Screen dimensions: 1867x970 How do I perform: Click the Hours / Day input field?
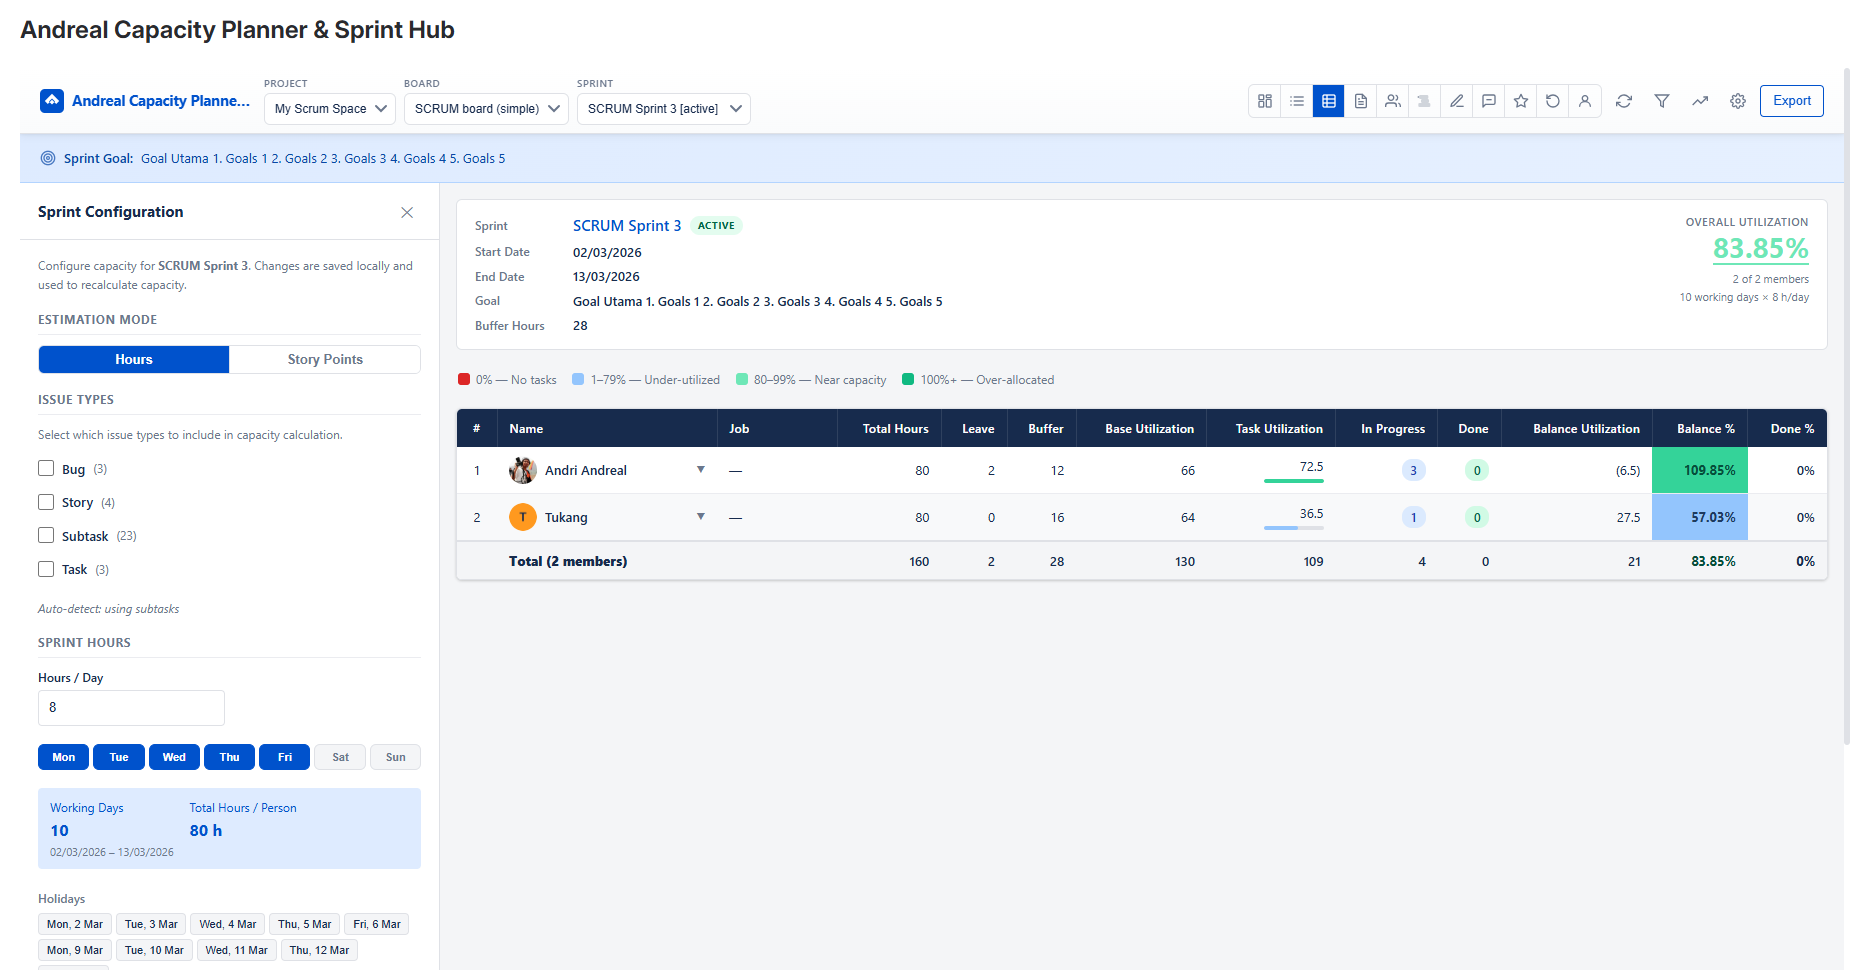pos(131,708)
